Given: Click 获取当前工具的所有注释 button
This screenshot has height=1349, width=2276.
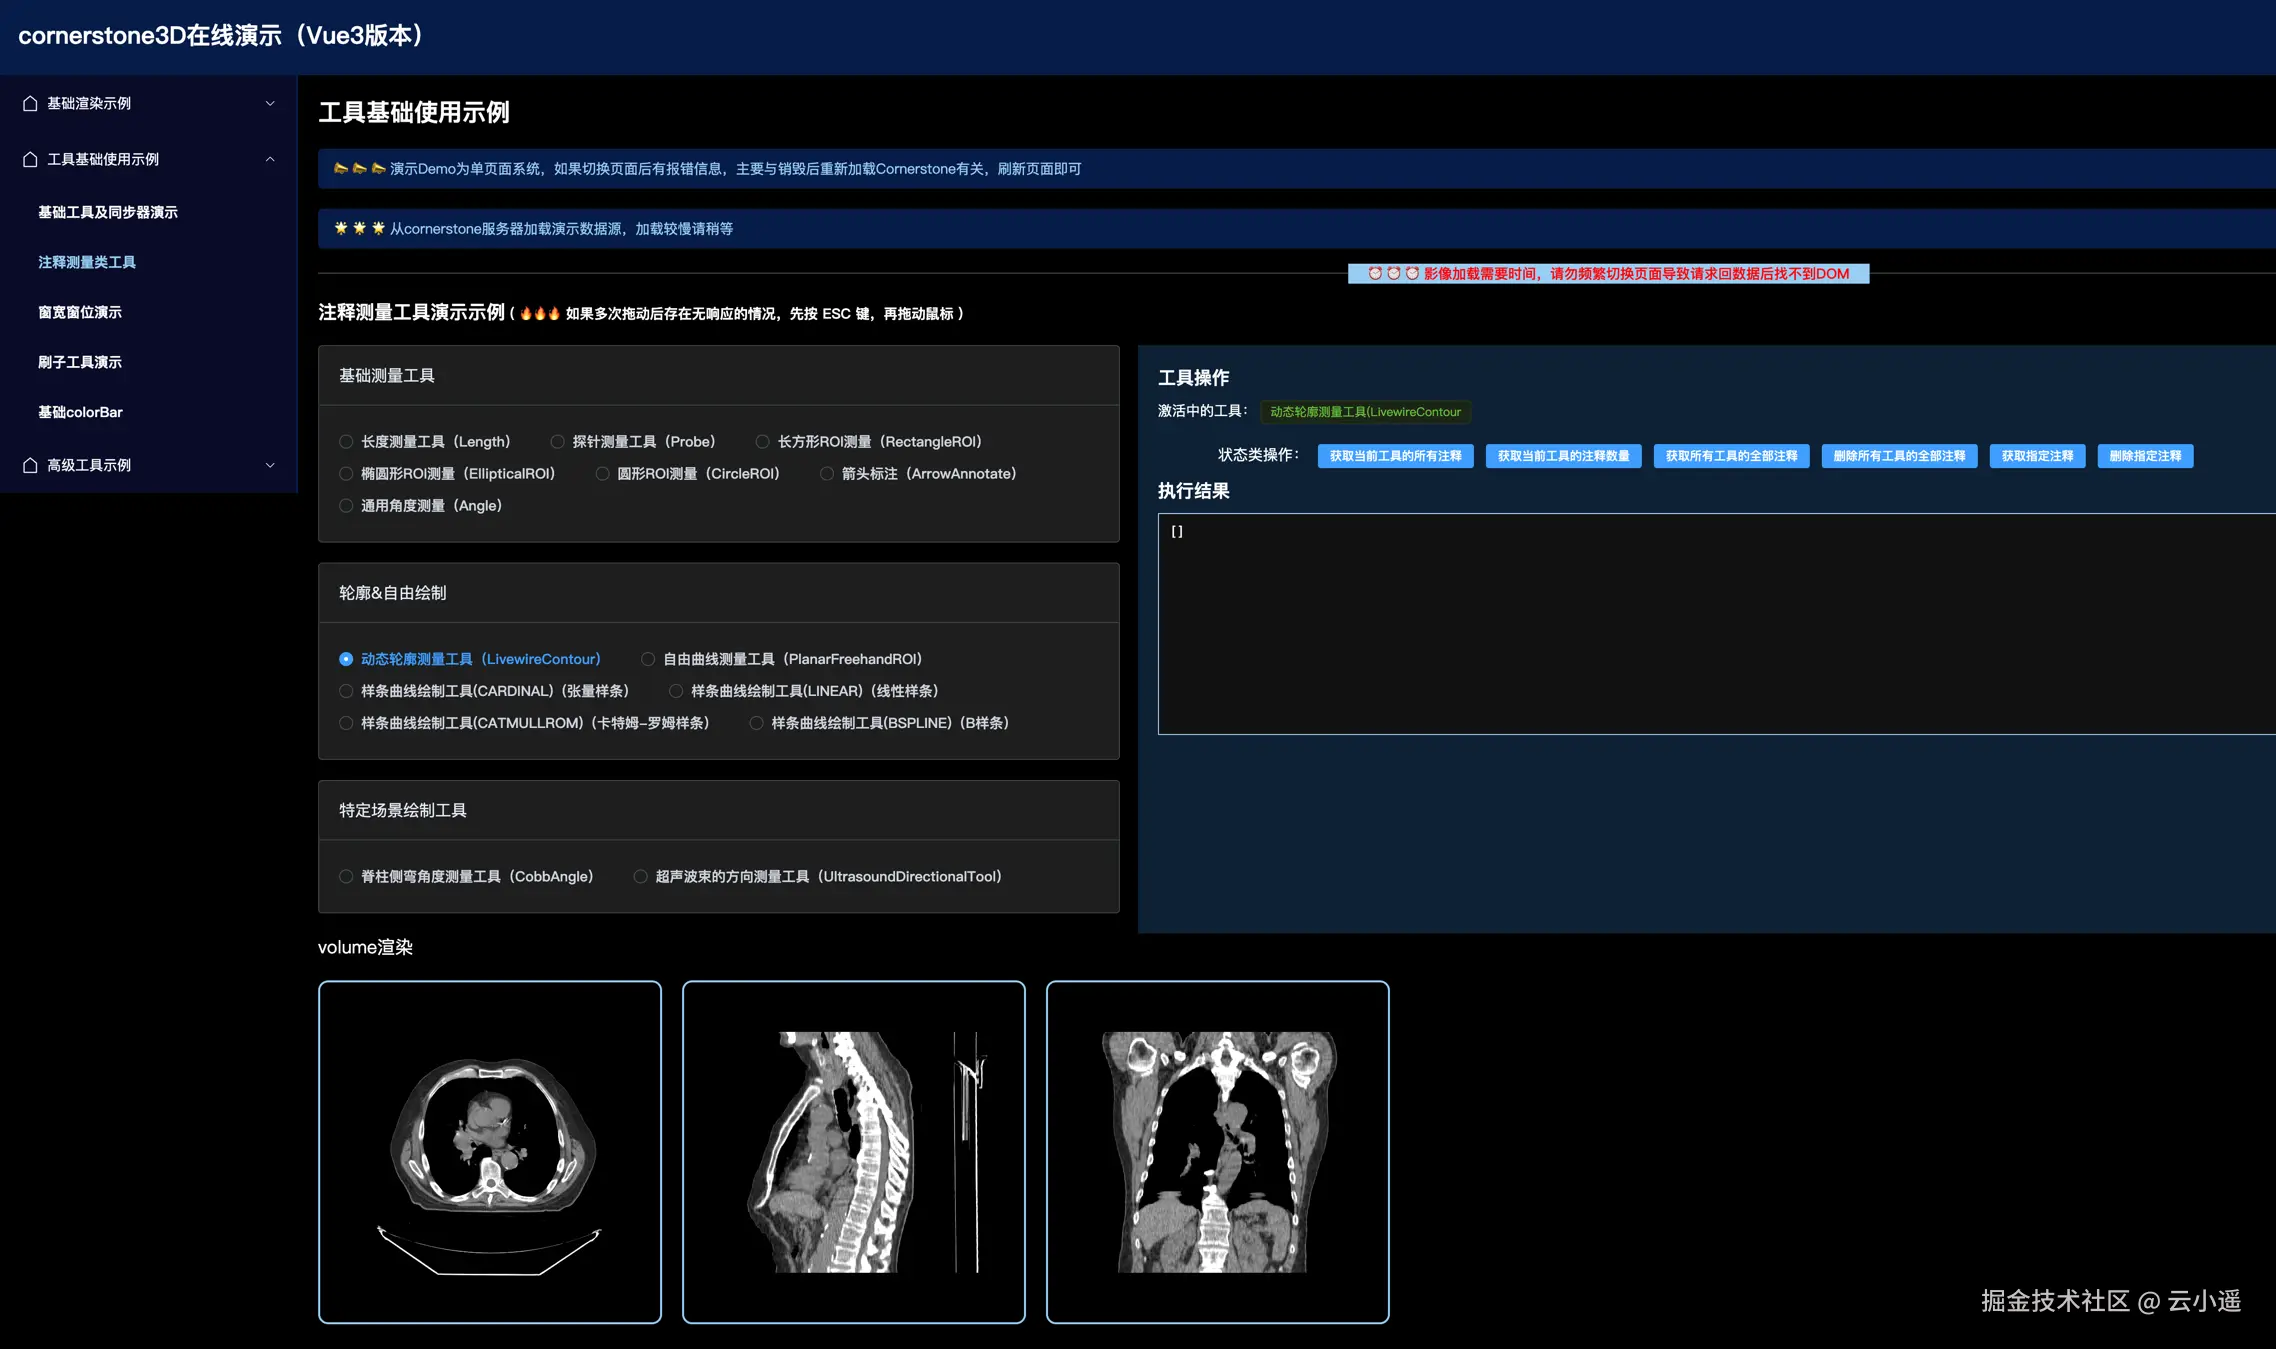Looking at the screenshot, I should pyautogui.click(x=1395, y=456).
